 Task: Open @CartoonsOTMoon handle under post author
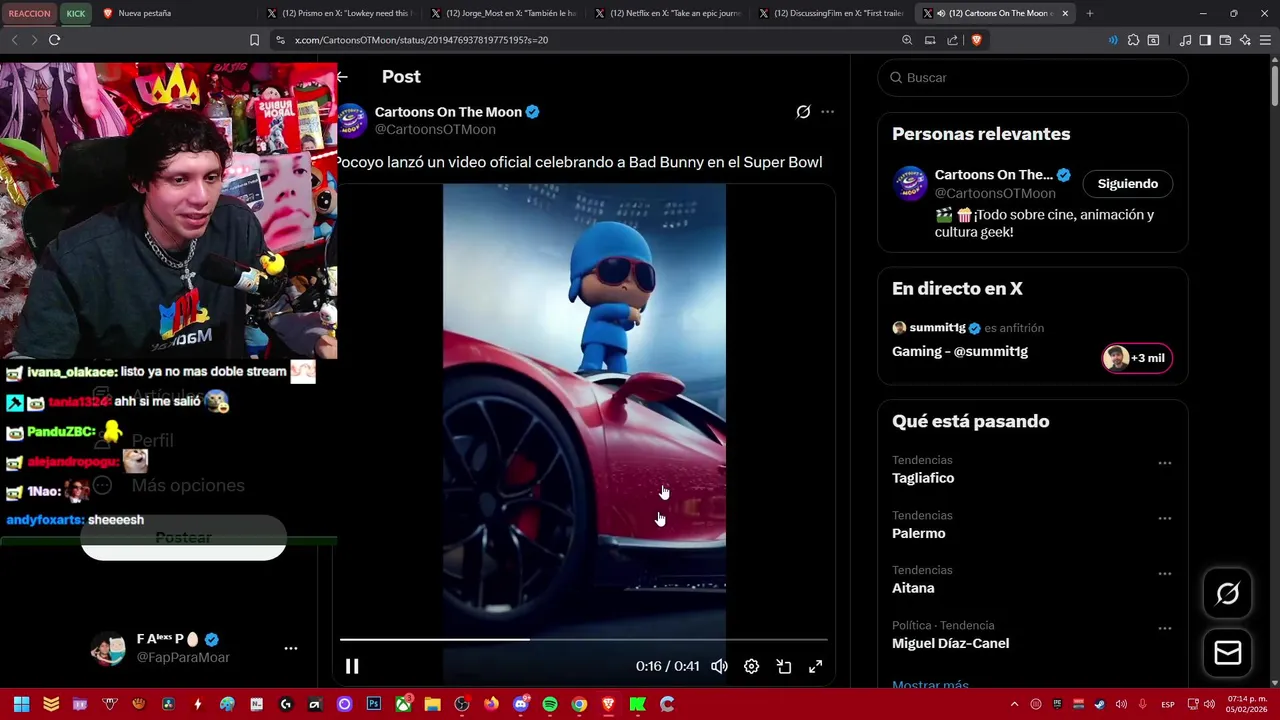435,130
